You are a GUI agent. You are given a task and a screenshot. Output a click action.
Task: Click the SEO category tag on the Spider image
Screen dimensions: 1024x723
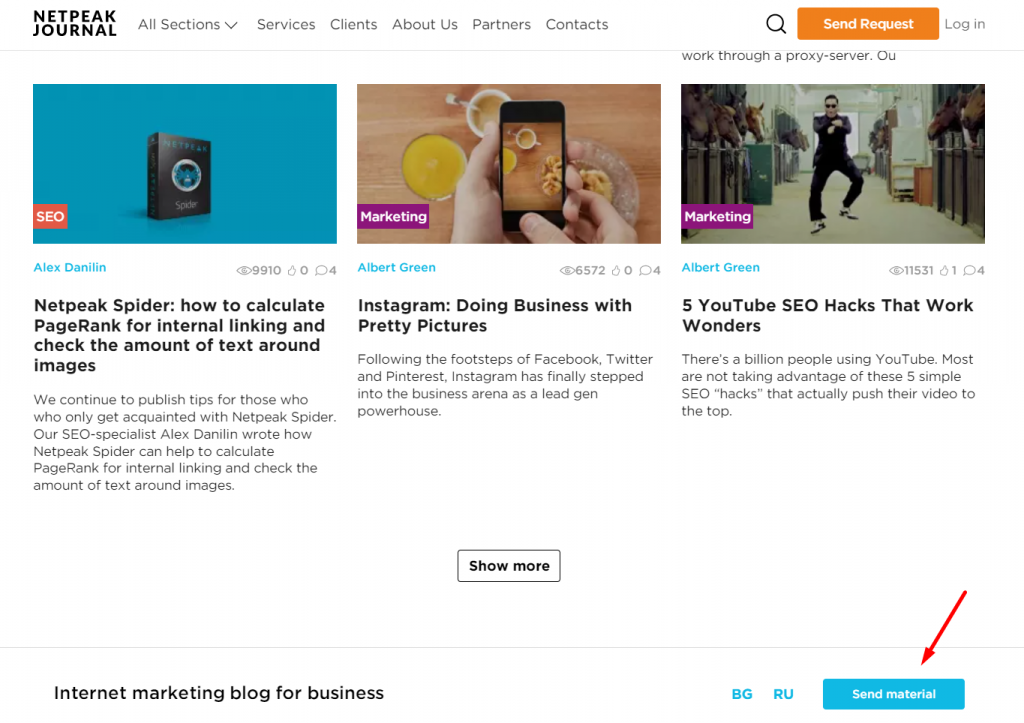click(x=50, y=216)
